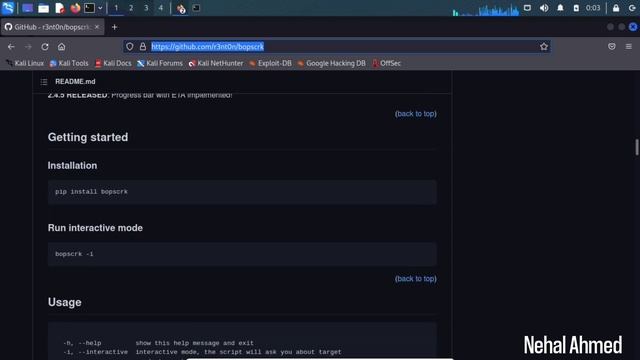Open the Firefox hamburger application menu
This screenshot has height=360, width=640.
click(629, 47)
